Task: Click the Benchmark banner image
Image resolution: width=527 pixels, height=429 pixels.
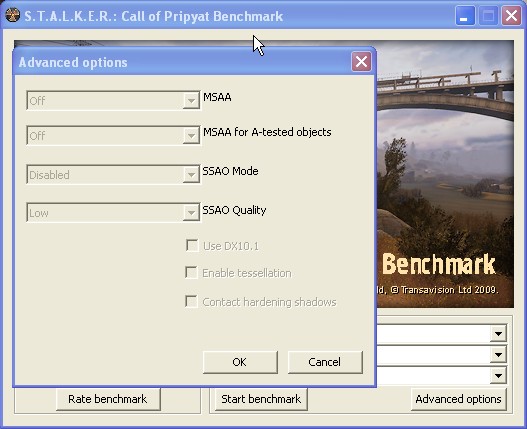Action: coord(445,174)
